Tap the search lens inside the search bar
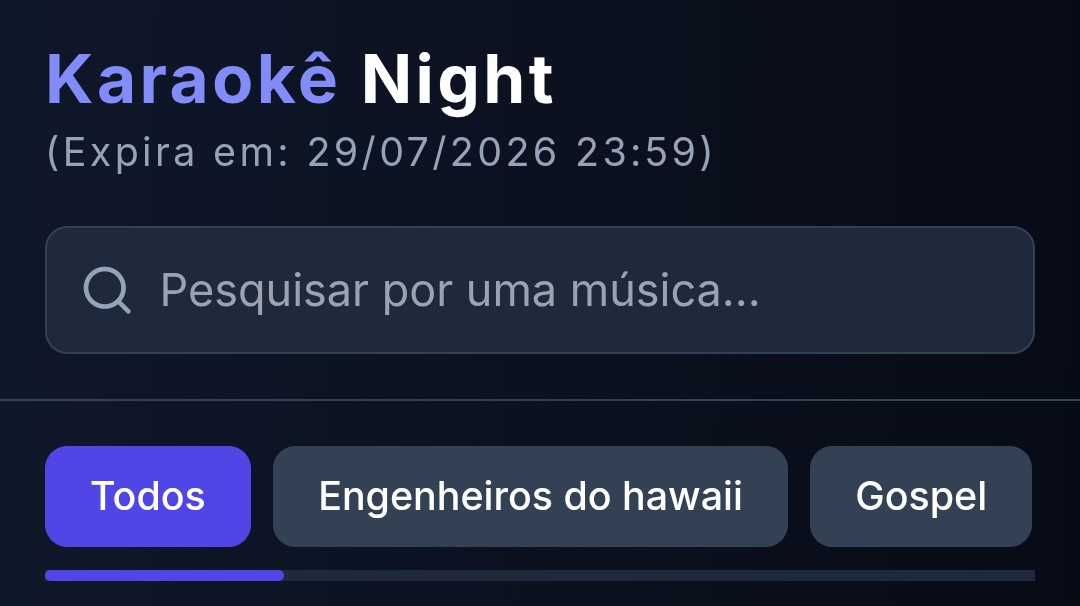 (x=107, y=290)
